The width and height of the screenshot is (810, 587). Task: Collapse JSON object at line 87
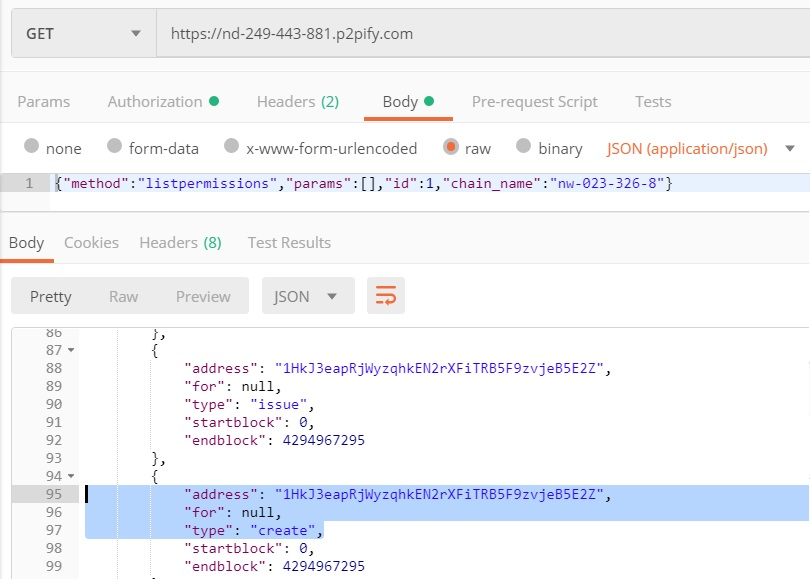[x=71, y=350]
